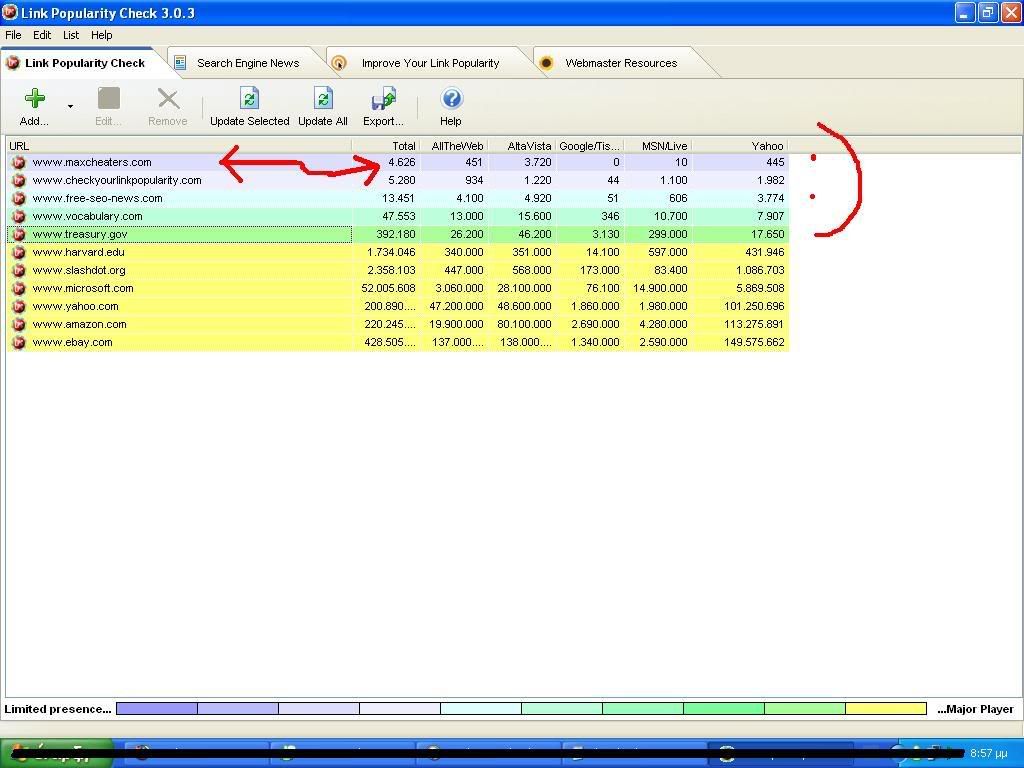Click the icon beside www.amazon.com
This screenshot has height=768, width=1024.
click(x=18, y=324)
